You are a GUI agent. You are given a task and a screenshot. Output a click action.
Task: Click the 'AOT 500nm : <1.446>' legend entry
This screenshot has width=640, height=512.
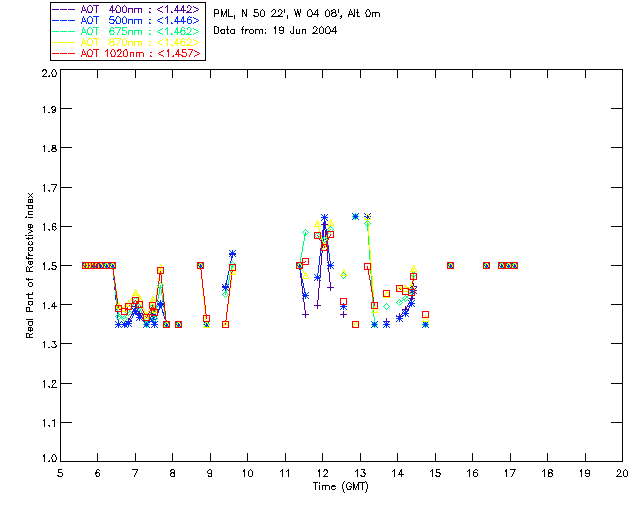point(127,20)
